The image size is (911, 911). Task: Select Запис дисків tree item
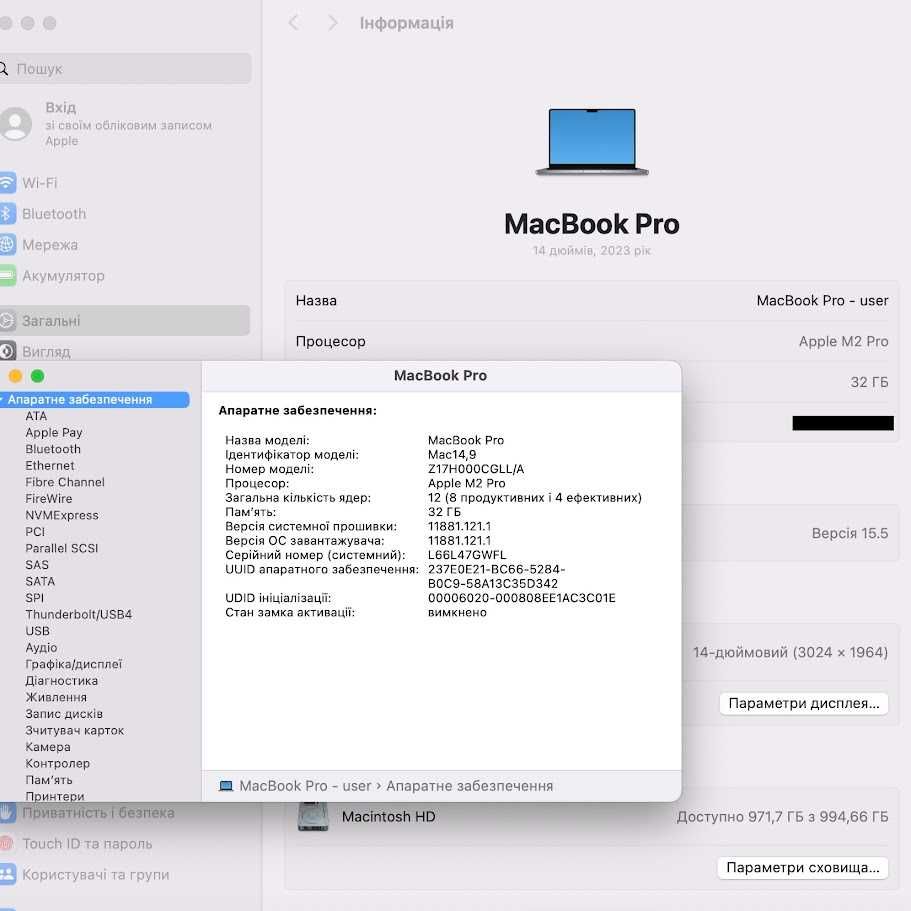click(x=64, y=713)
